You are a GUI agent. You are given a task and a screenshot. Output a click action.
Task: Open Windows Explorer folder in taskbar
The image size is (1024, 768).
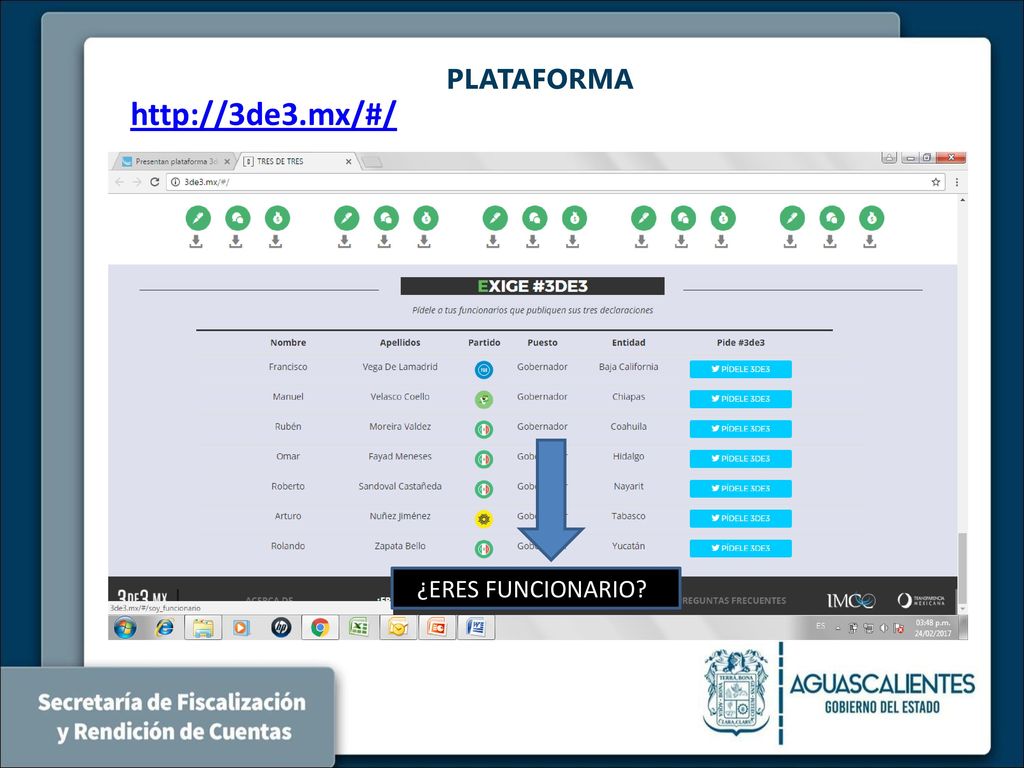(x=203, y=628)
